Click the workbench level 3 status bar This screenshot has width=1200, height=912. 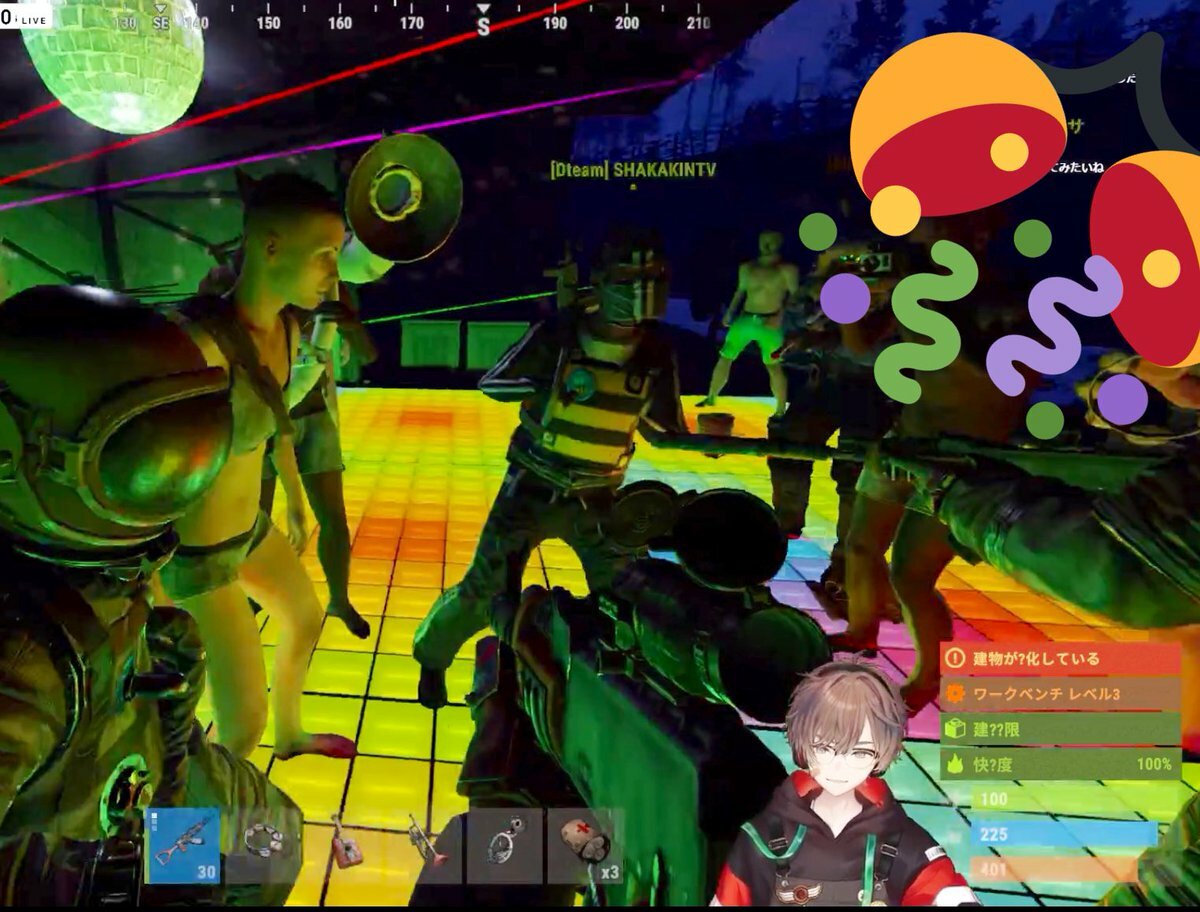coord(1060,694)
